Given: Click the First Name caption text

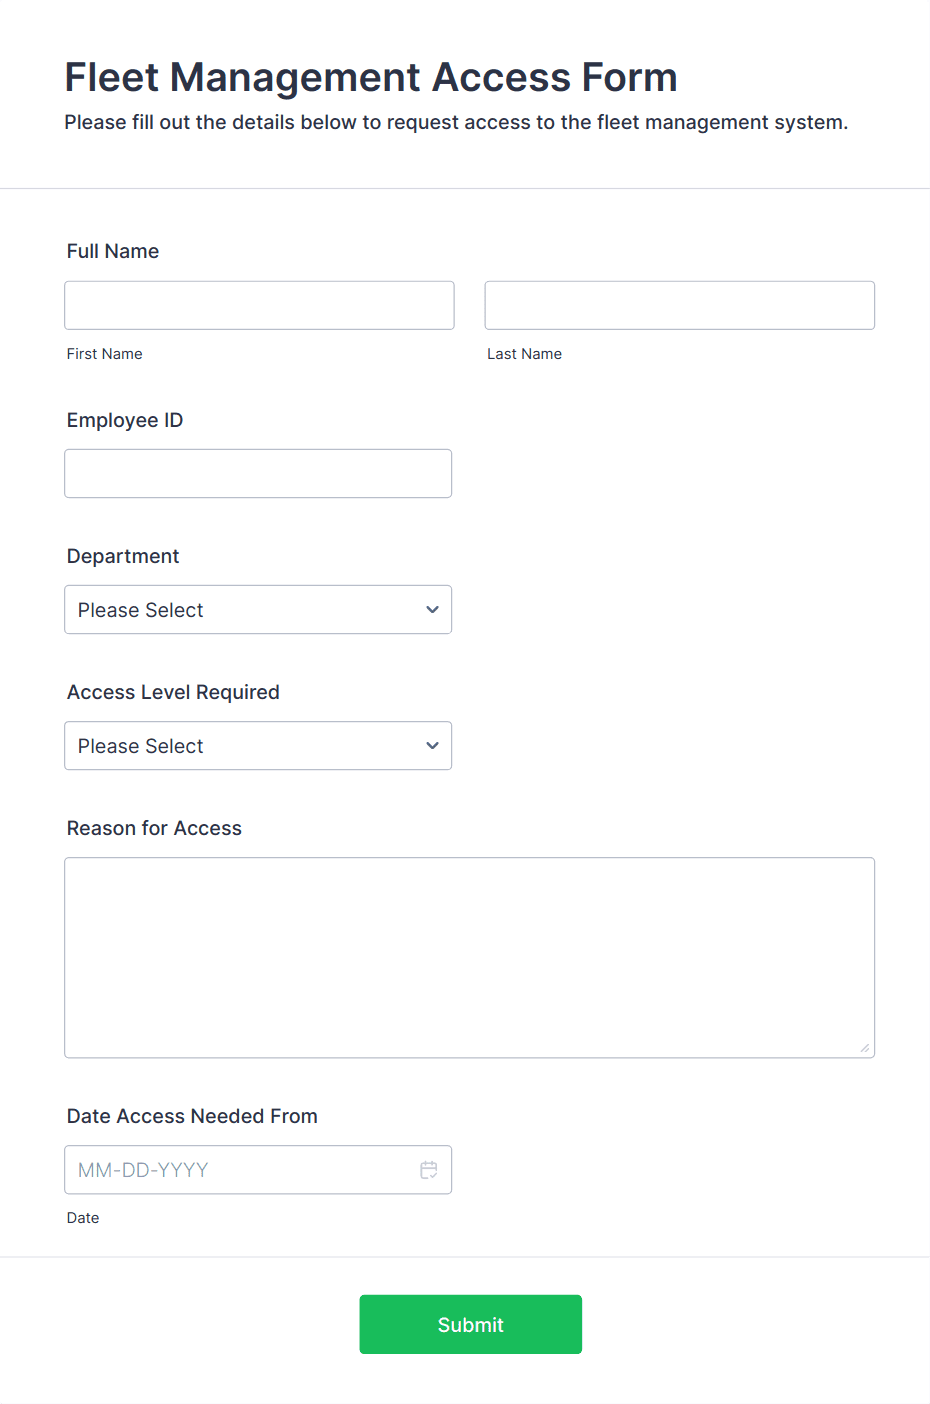Looking at the screenshot, I should (x=104, y=353).
